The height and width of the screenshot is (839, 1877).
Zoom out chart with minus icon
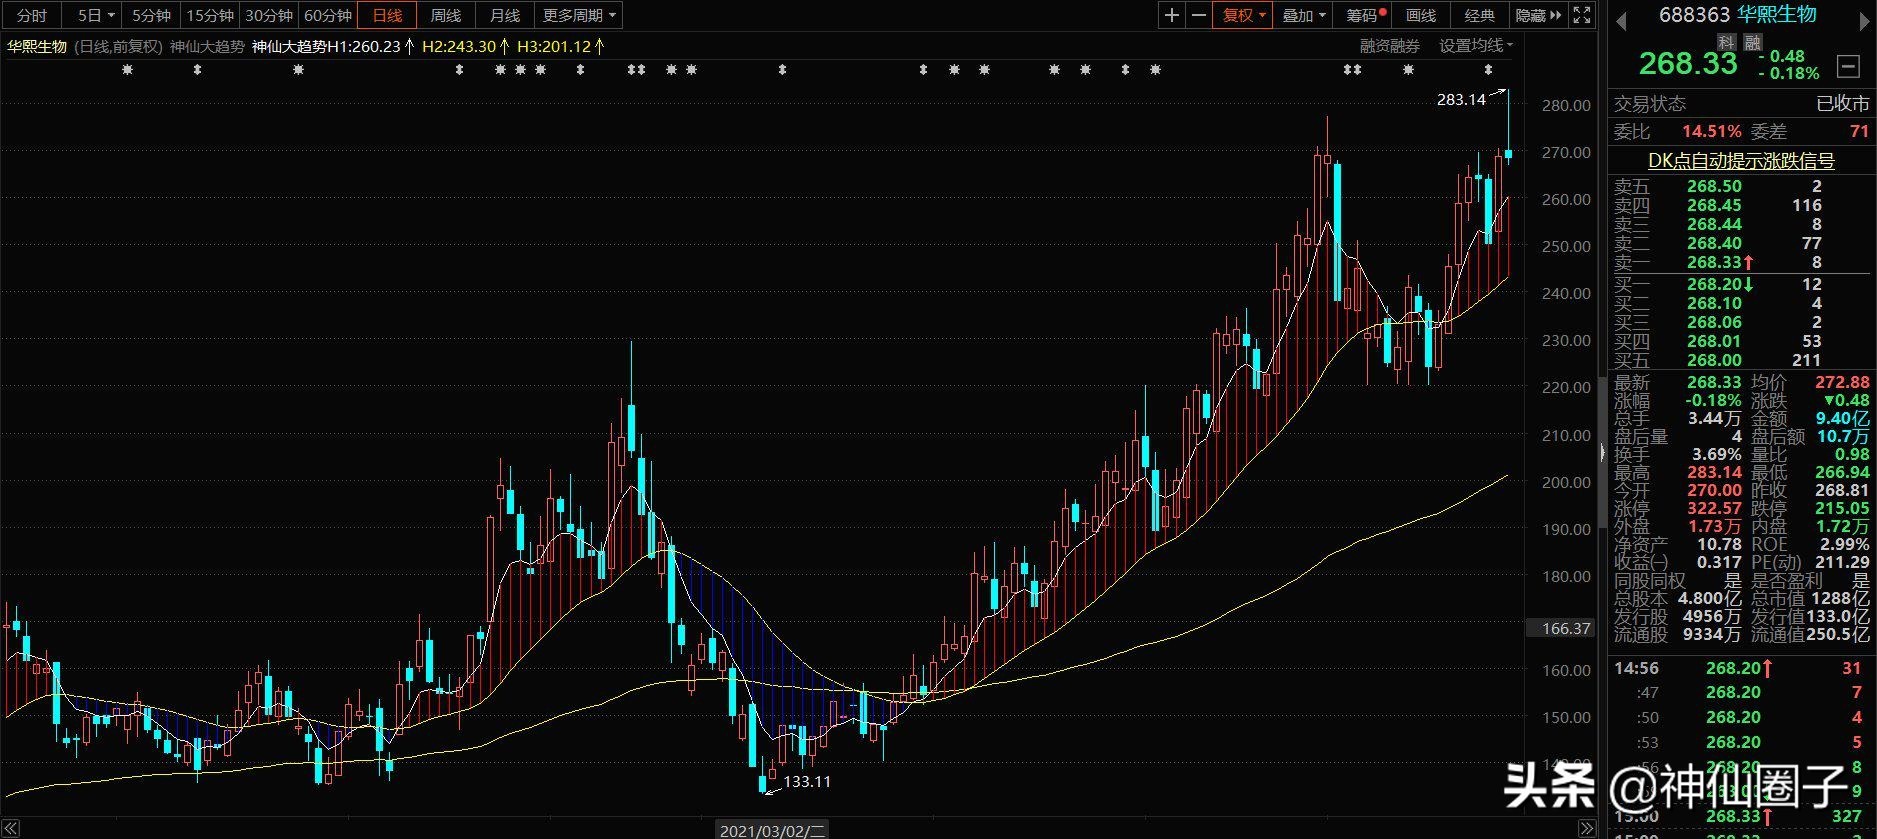tap(1198, 15)
